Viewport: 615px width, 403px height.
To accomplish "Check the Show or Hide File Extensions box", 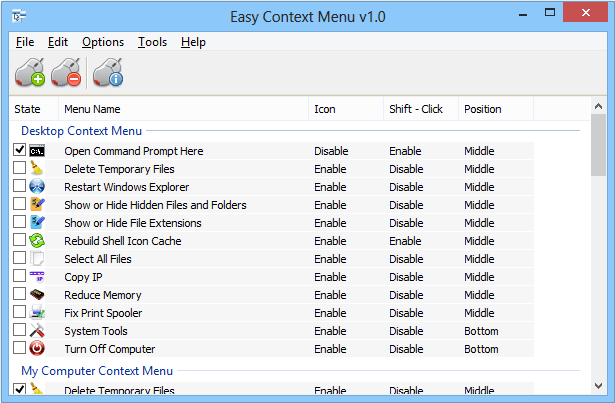I will pyautogui.click(x=19, y=222).
